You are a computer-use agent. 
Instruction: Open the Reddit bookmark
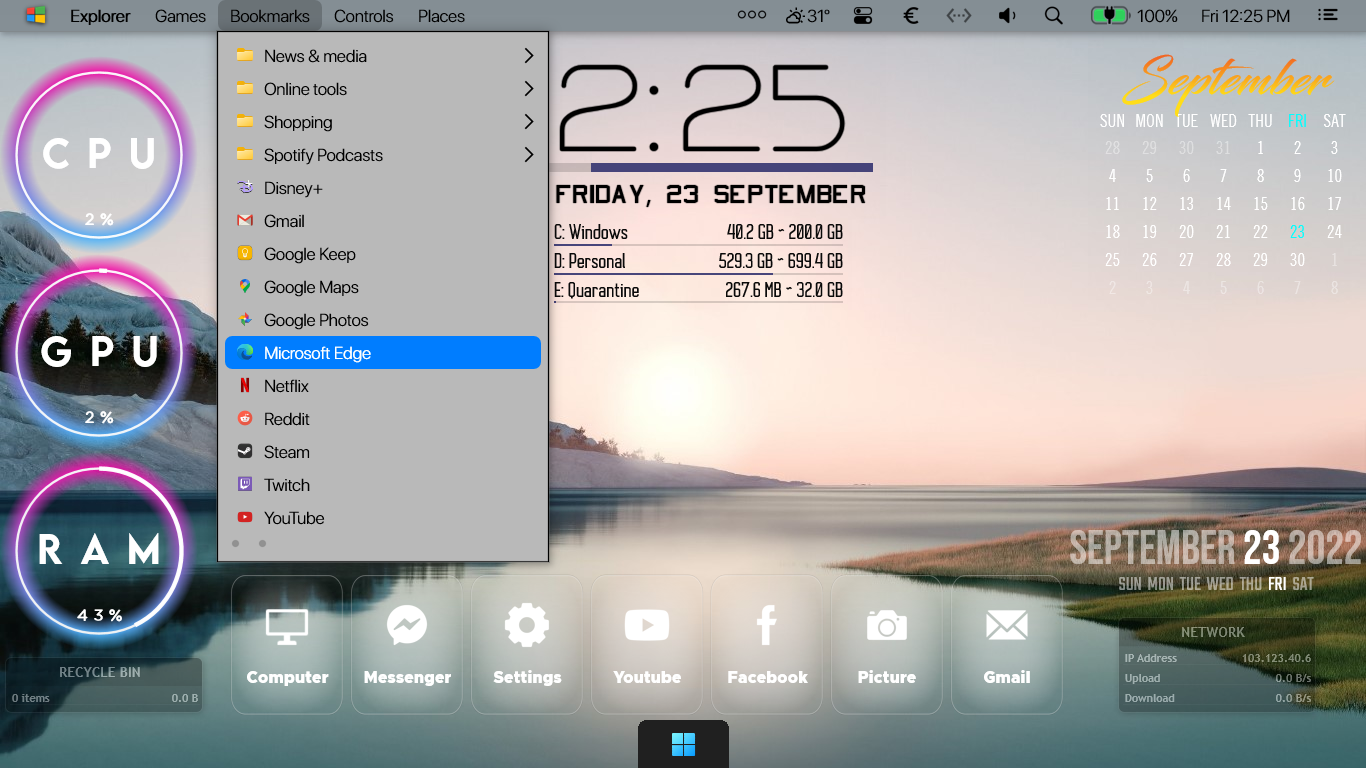point(383,419)
